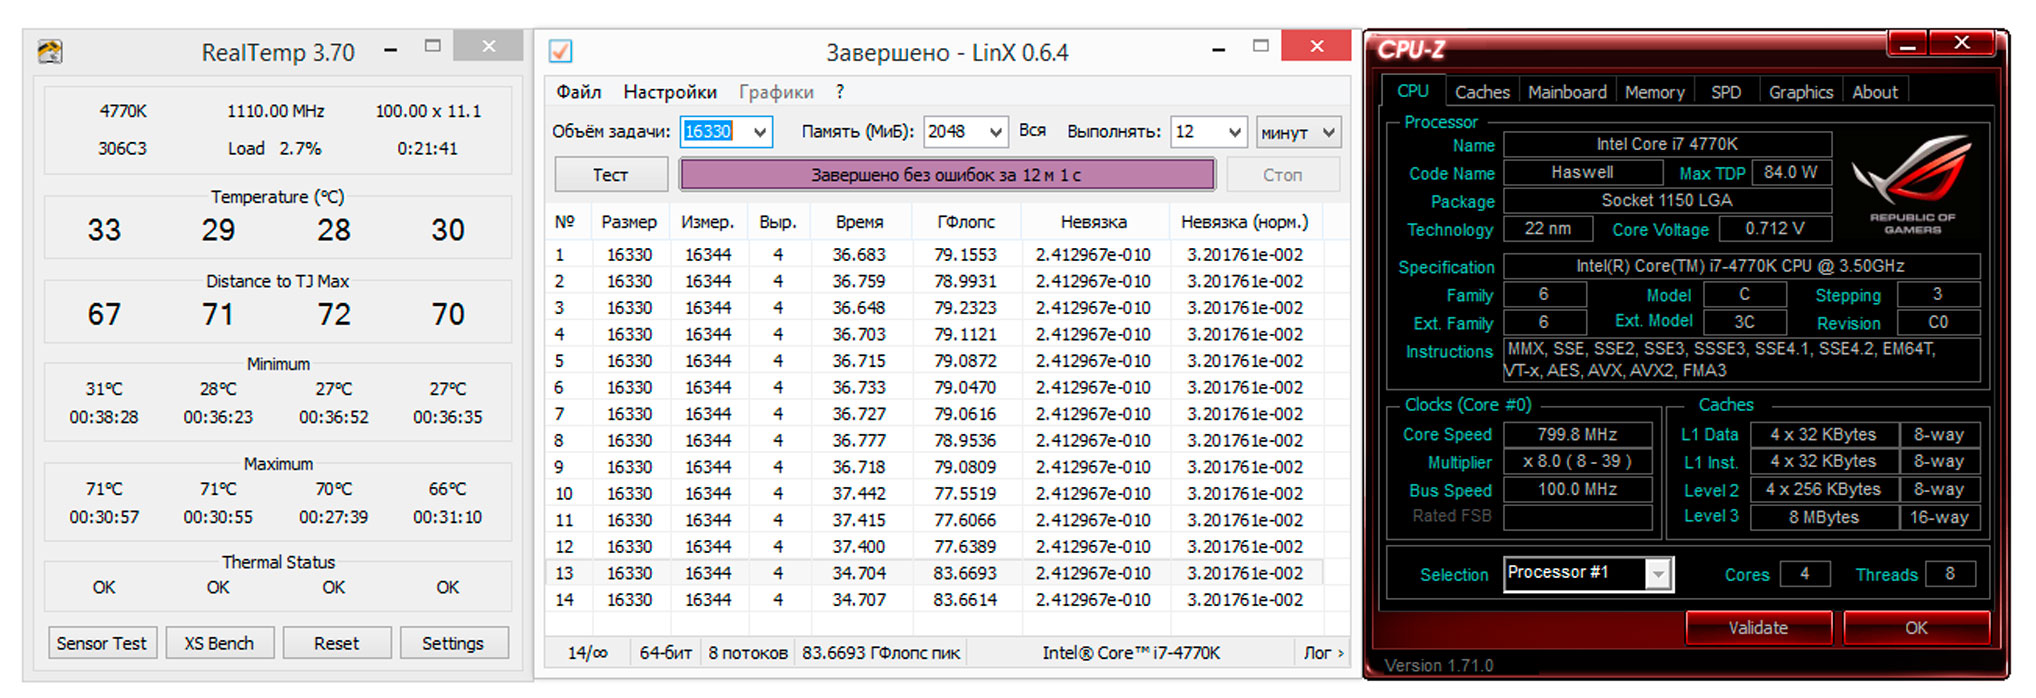Expand the Память (МиБ) dropdown showing 2048
The width and height of the screenshot is (2036, 698).
995,132
